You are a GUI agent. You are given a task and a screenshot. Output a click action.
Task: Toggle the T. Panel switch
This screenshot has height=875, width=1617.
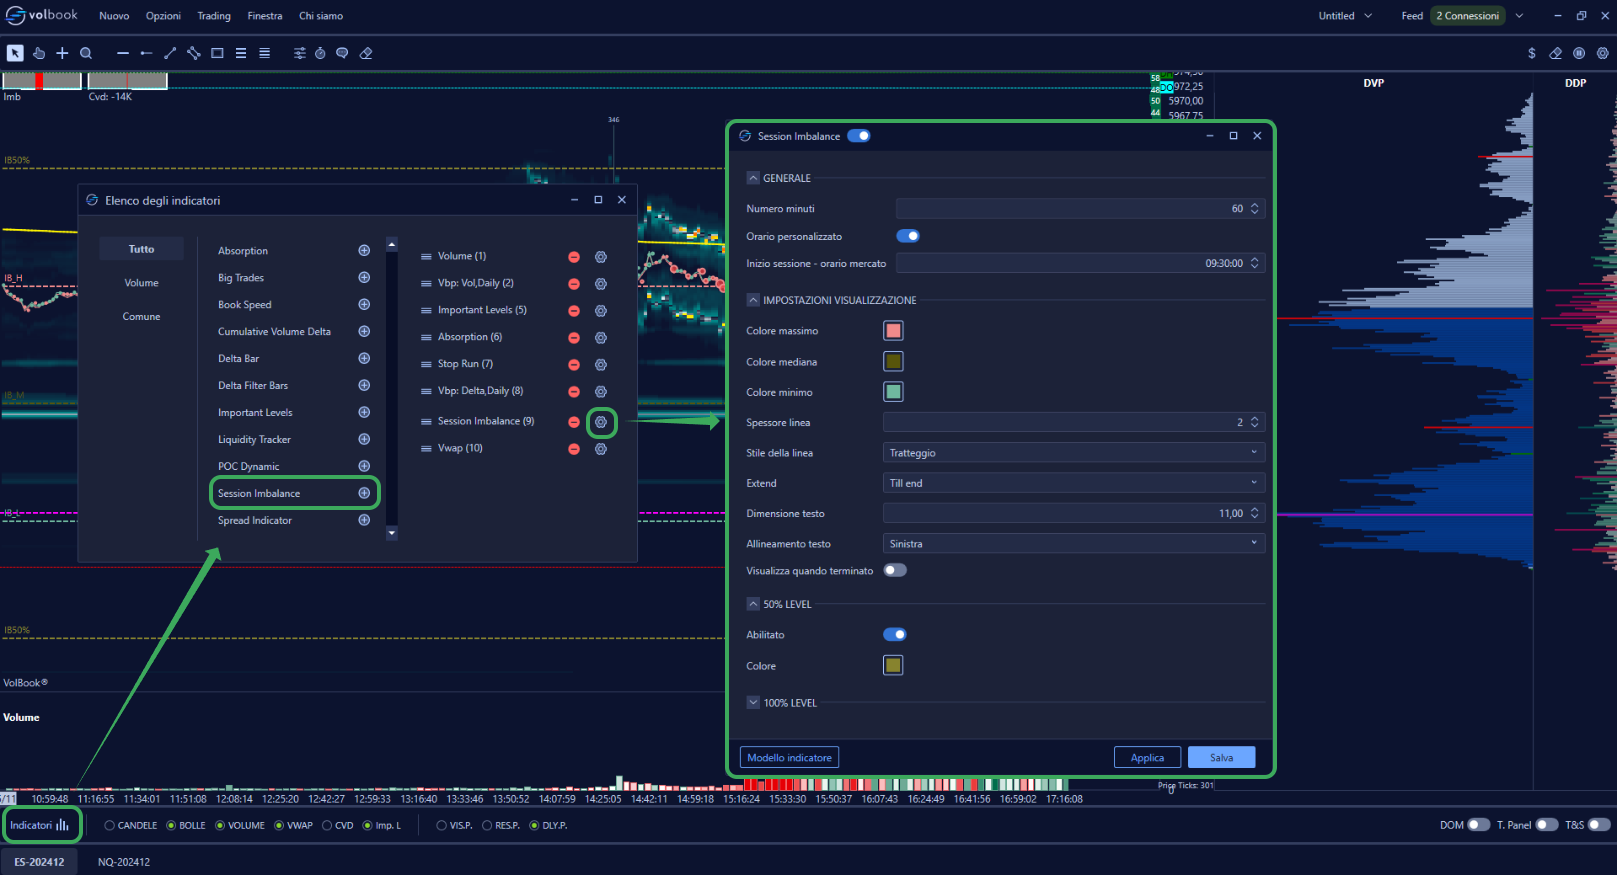click(1547, 825)
